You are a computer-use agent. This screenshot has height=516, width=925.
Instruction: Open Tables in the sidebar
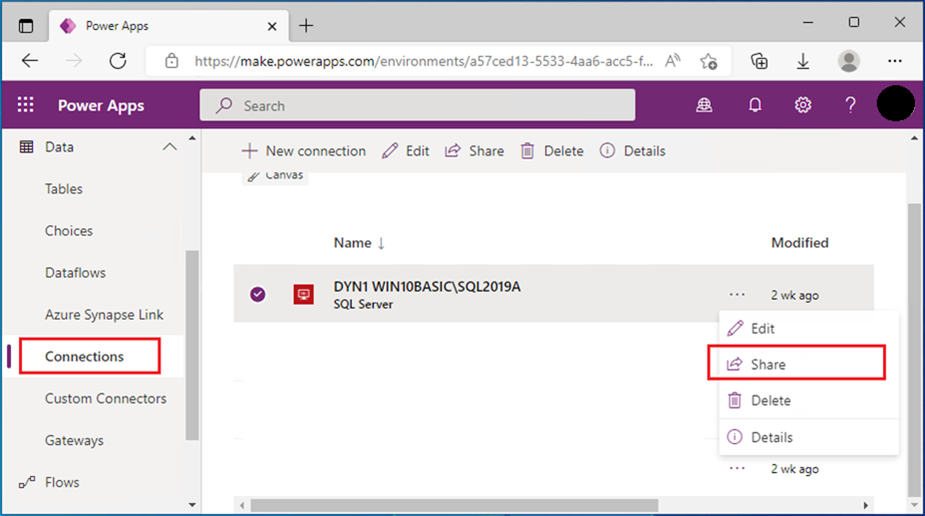click(64, 189)
